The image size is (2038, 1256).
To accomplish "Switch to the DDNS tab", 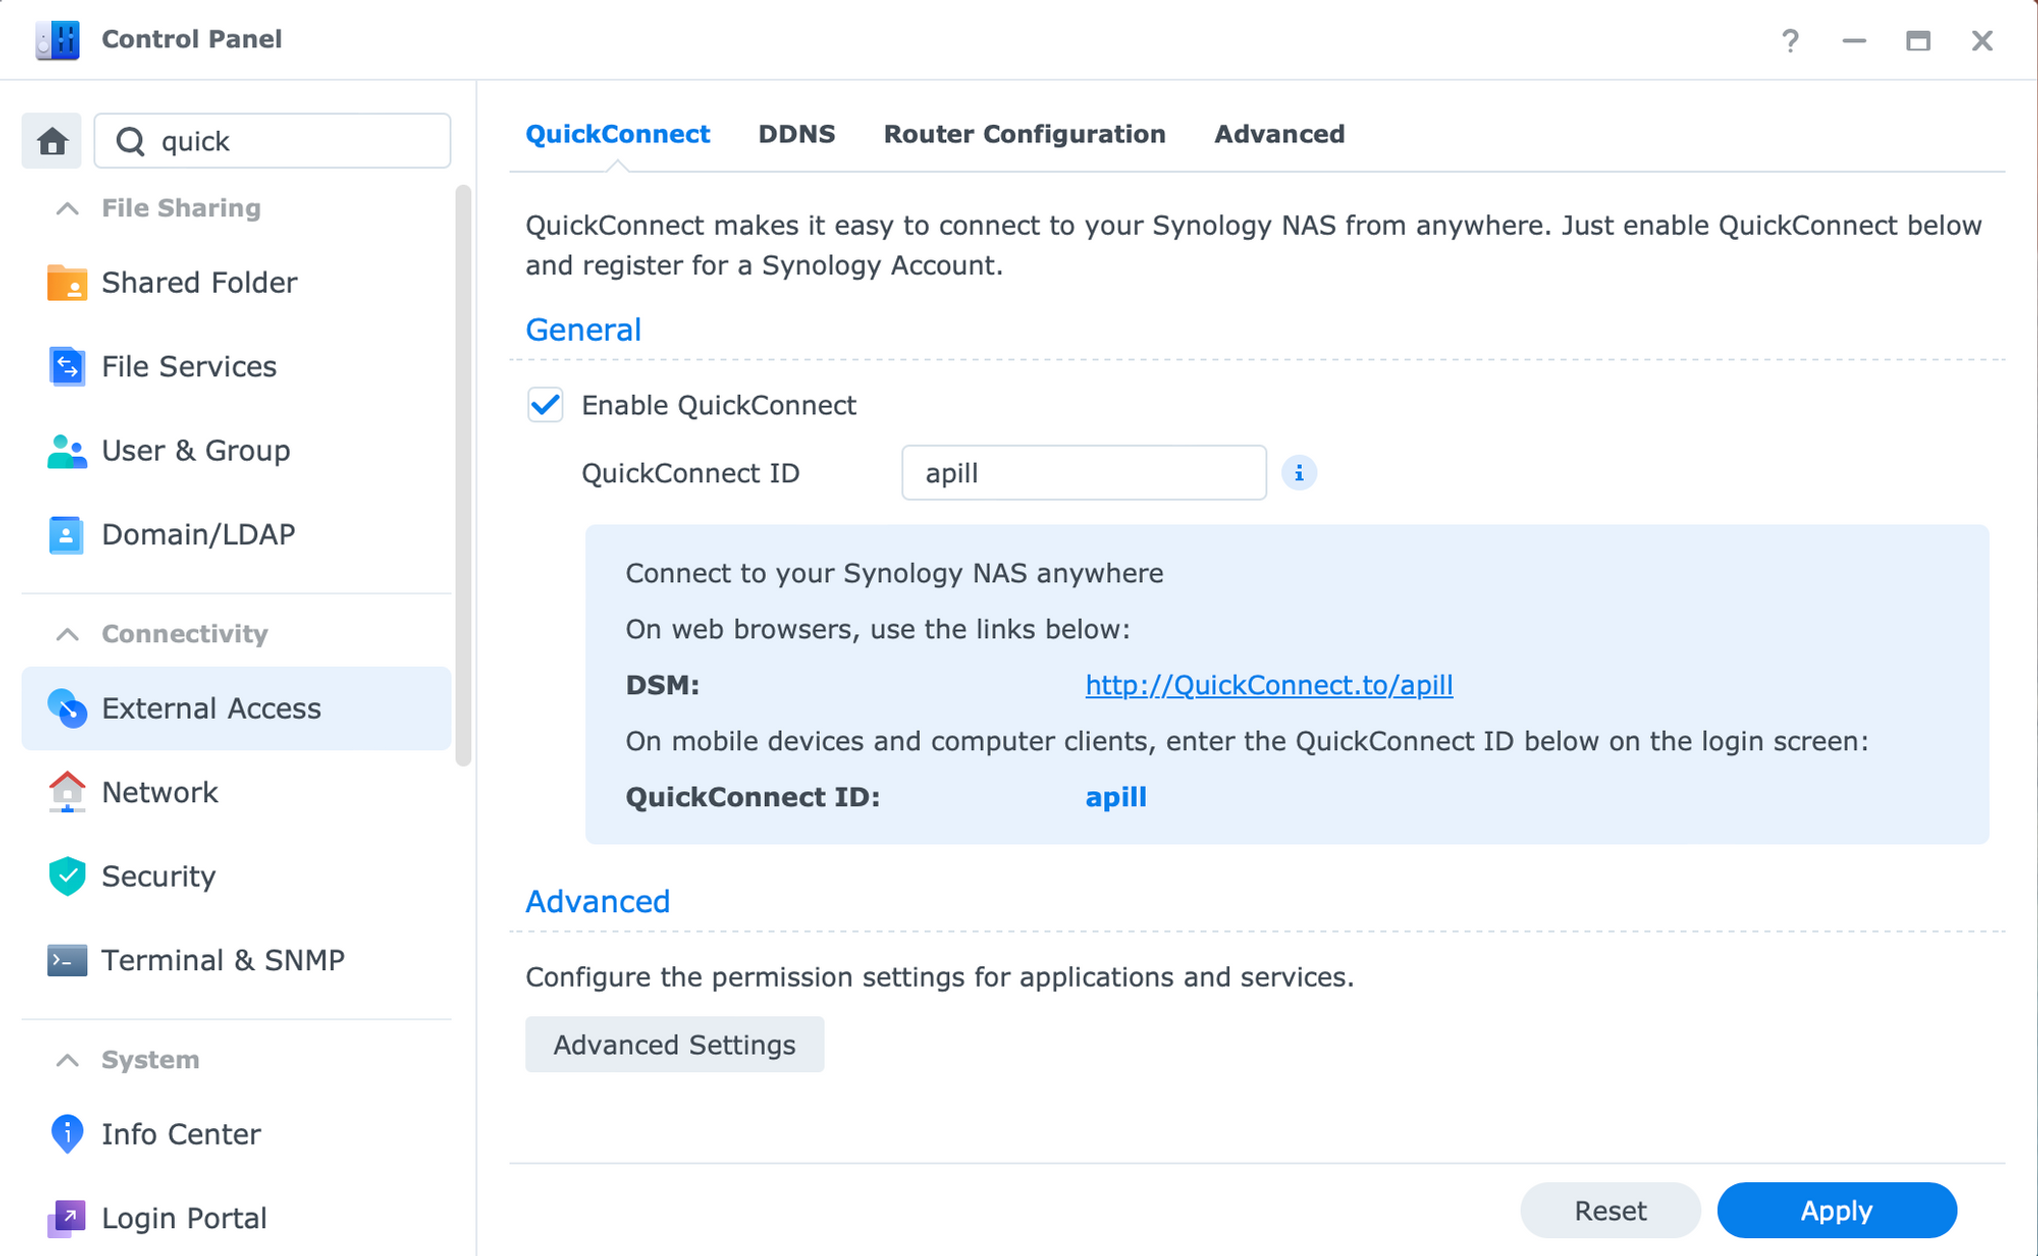I will point(796,133).
